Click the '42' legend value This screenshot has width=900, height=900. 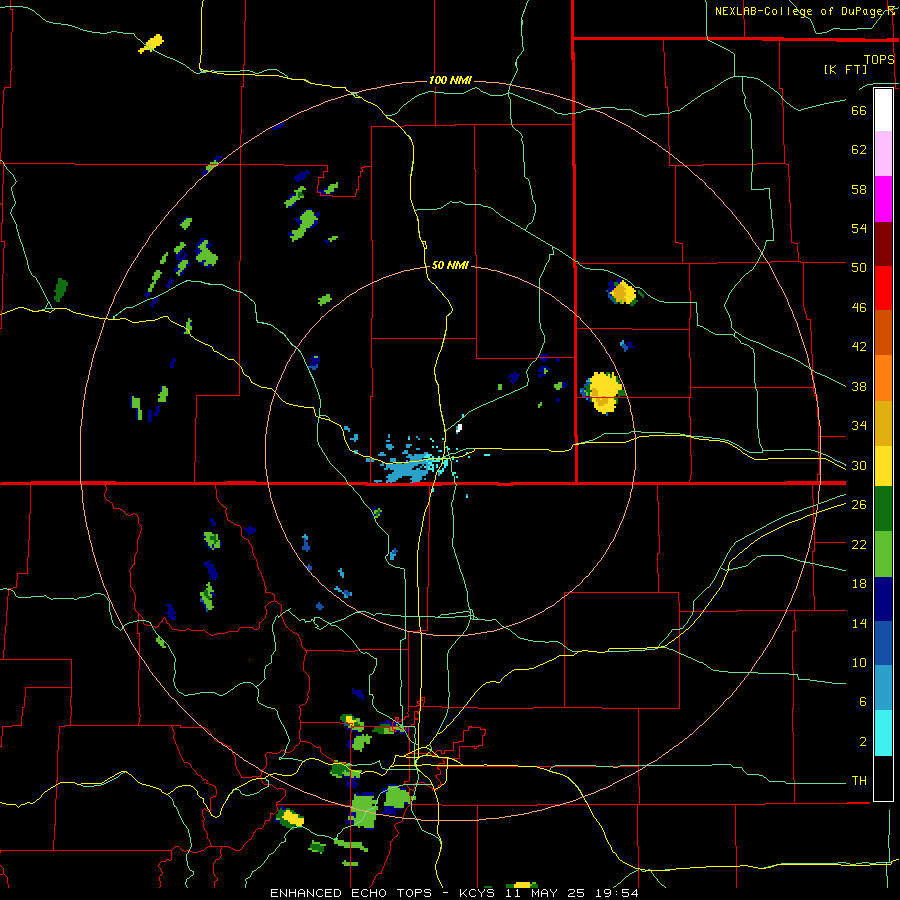pyautogui.click(x=859, y=347)
